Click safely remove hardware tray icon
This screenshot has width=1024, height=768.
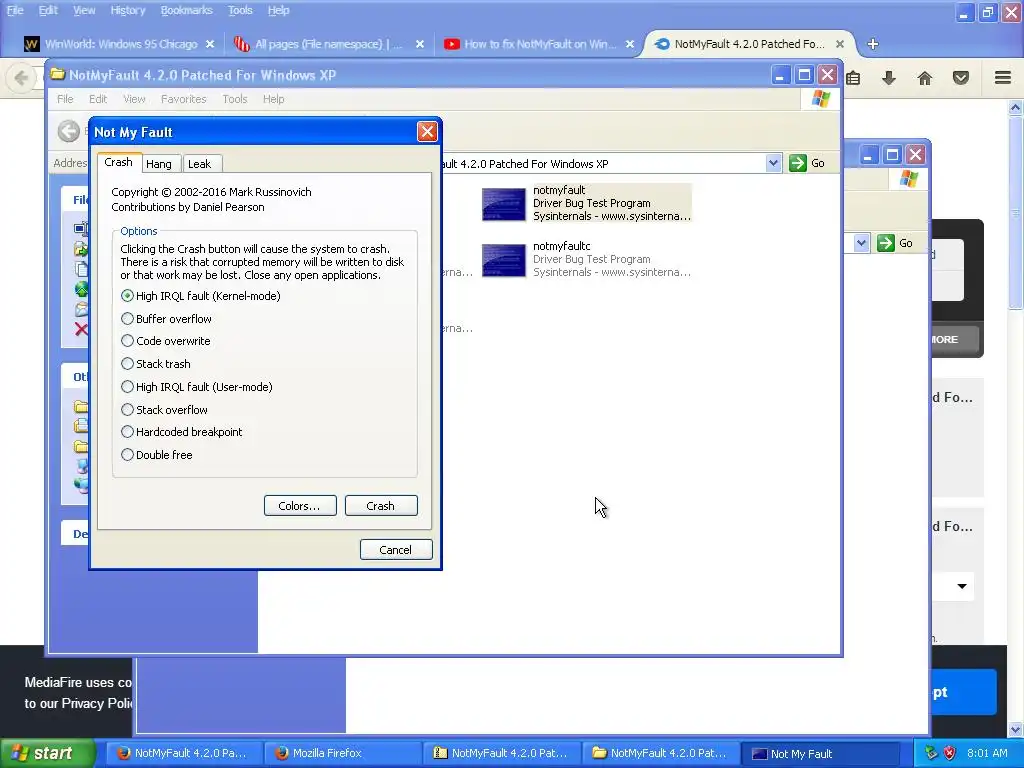click(931, 753)
